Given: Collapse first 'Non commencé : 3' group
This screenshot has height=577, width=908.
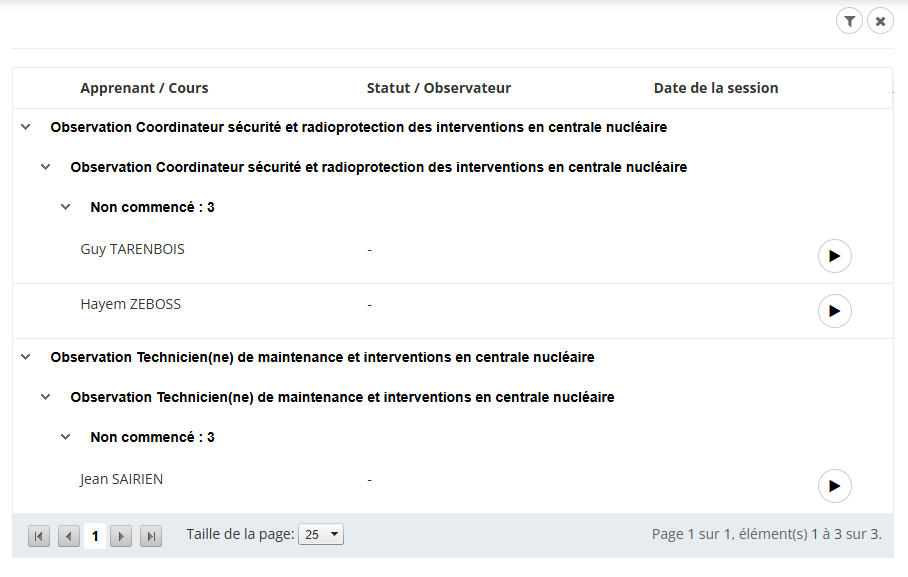Looking at the screenshot, I should coord(66,207).
